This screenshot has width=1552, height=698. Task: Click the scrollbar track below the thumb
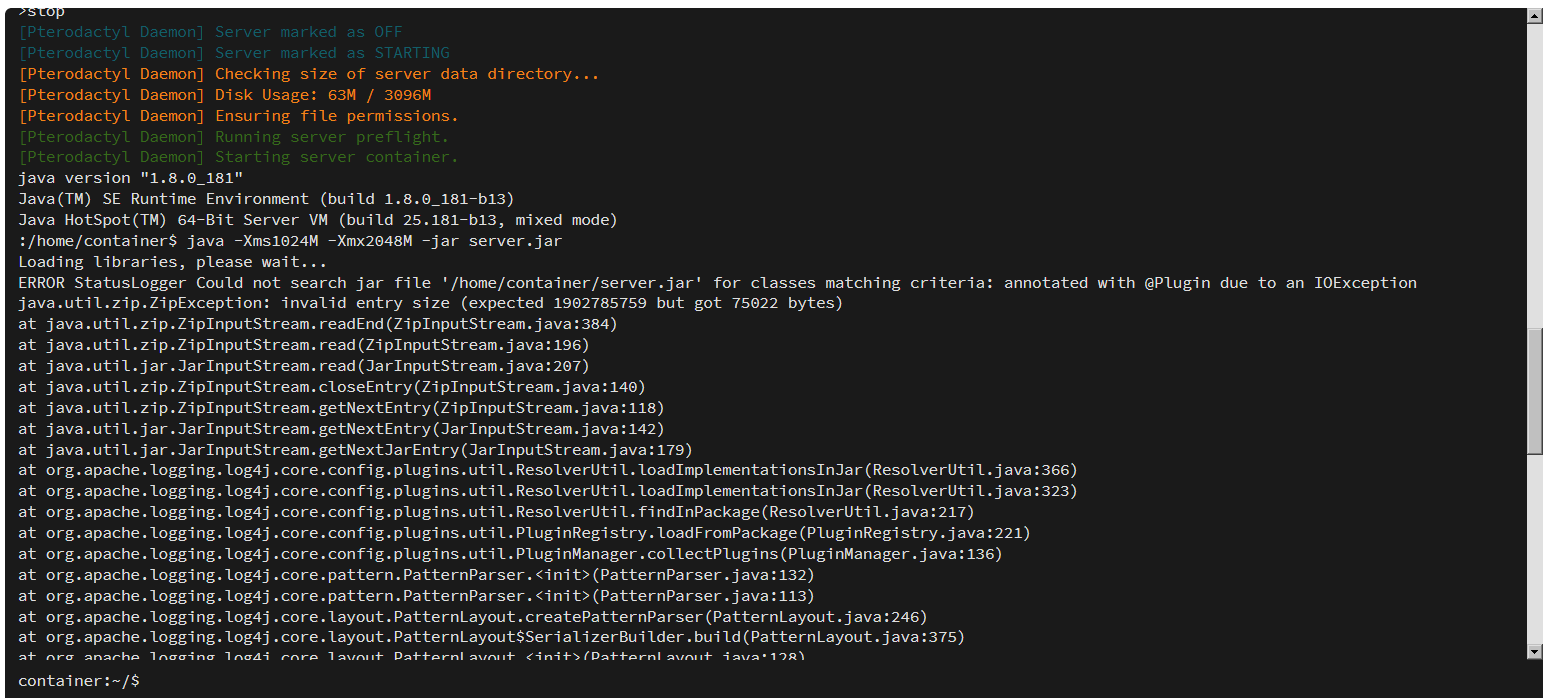1535,550
